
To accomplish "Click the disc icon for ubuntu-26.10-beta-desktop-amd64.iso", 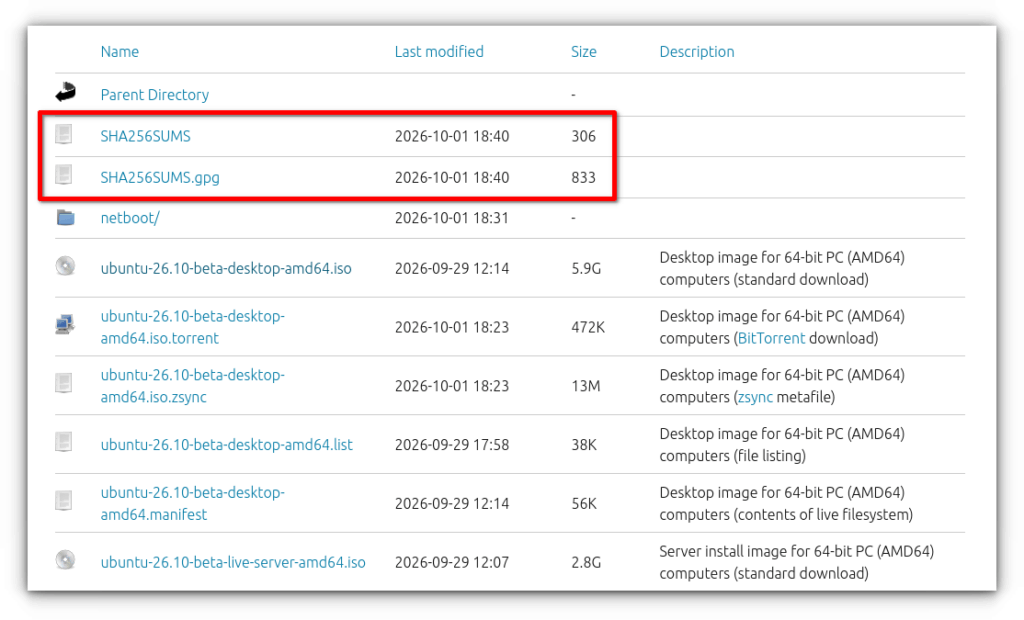I will (65, 266).
